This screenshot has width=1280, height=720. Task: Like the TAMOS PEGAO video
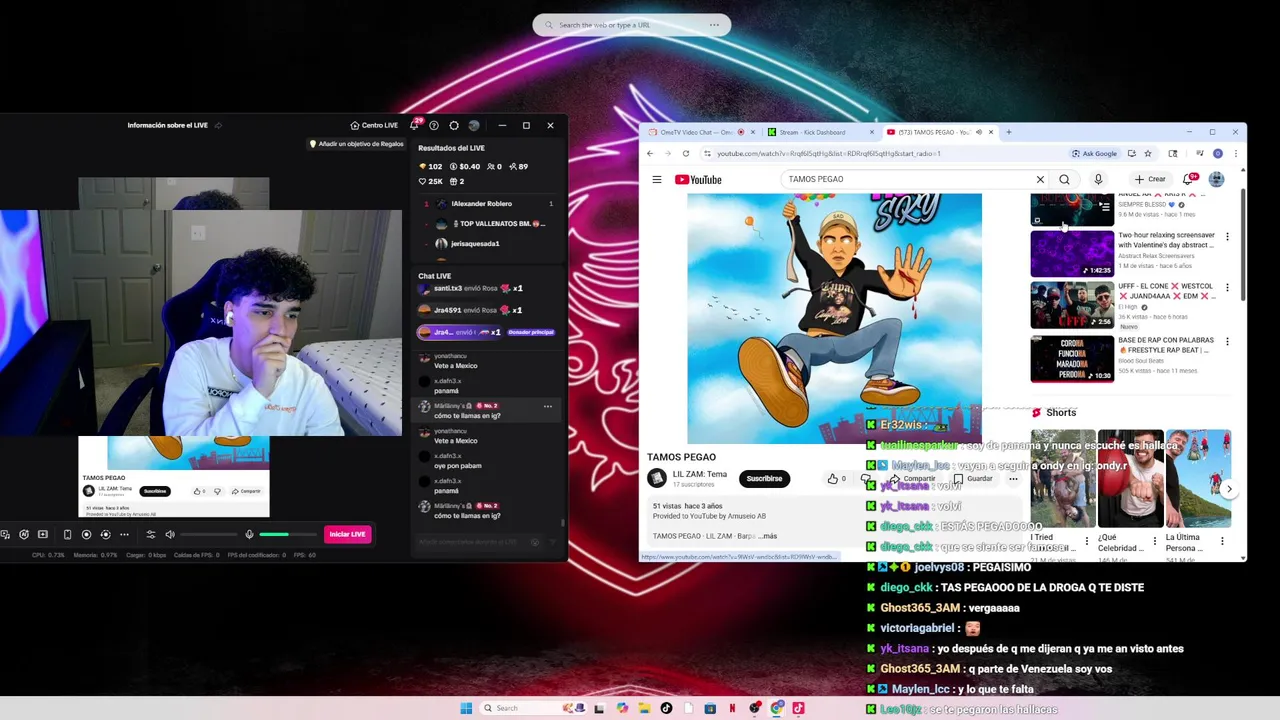pos(835,478)
